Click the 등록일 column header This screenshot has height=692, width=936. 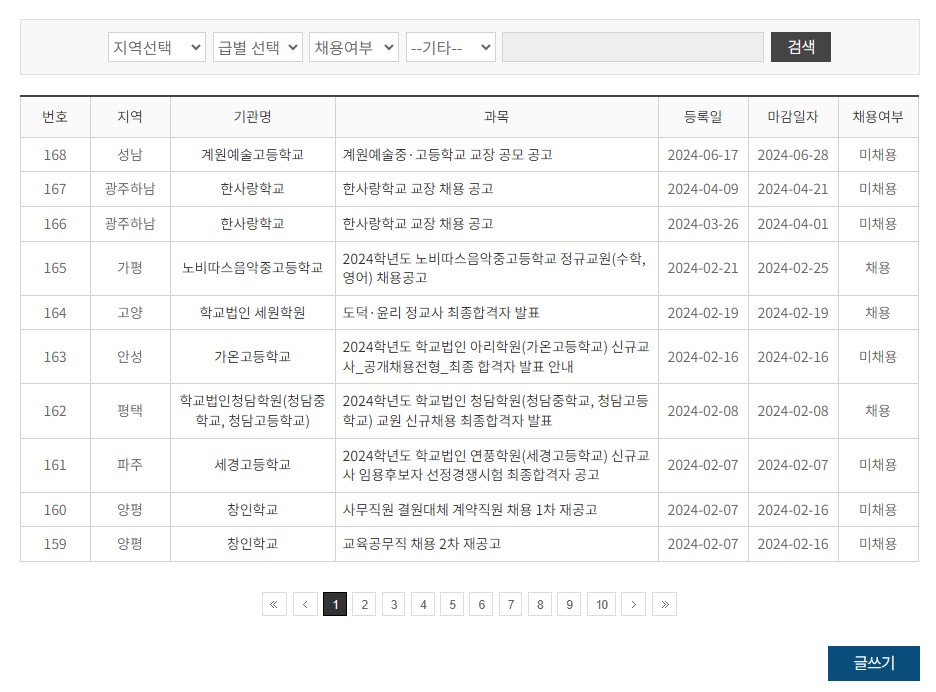[703, 116]
